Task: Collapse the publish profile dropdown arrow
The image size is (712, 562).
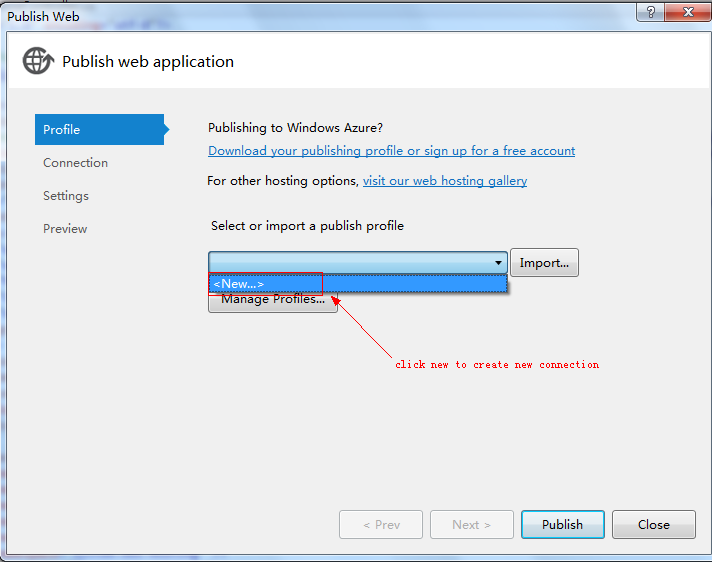Action: (x=498, y=263)
